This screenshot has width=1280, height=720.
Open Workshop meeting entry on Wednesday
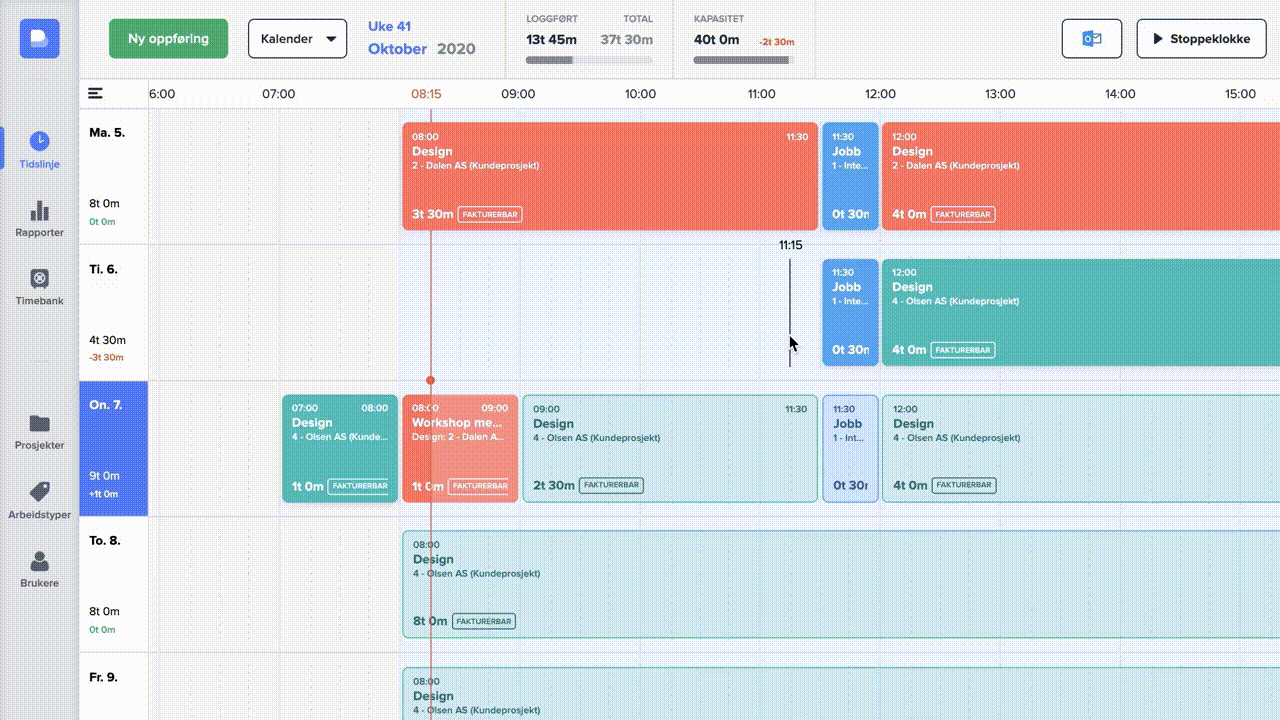(x=460, y=448)
